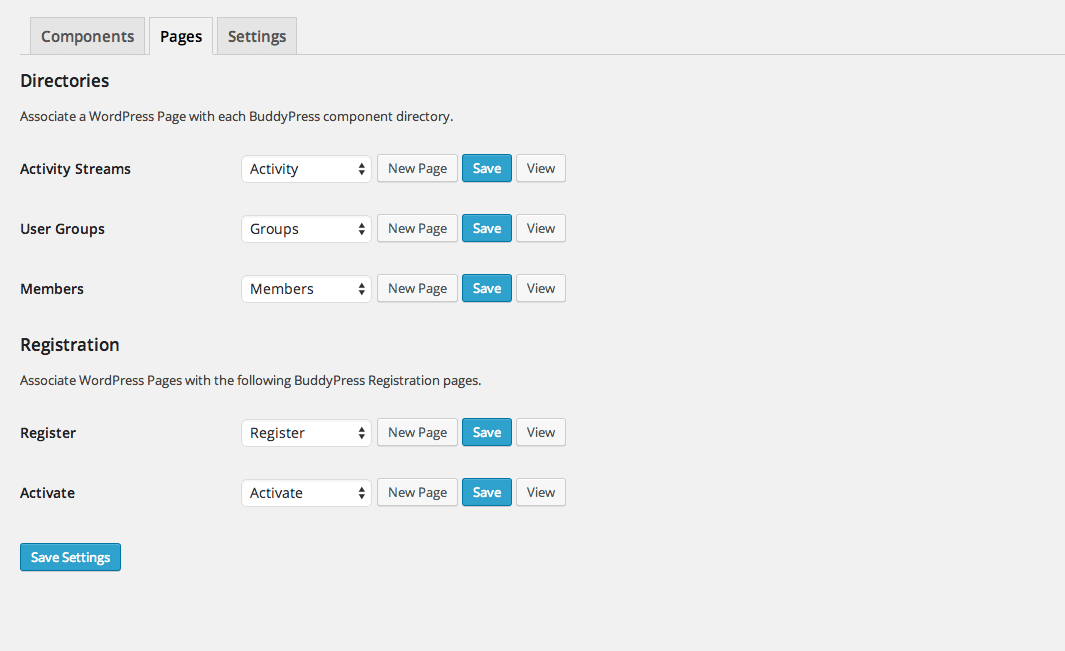Expand the Activate page selector
The width and height of the screenshot is (1065, 651).
pyautogui.click(x=305, y=492)
